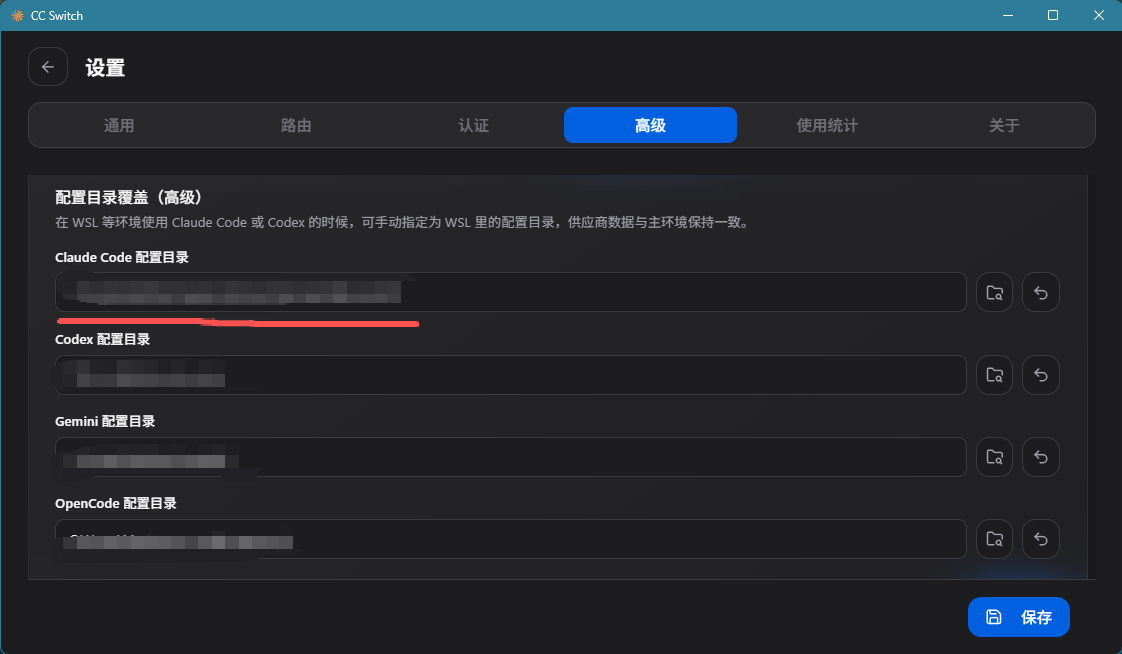This screenshot has height=654, width=1122.
Task: Browse folder for Codex config directory
Action: tap(995, 374)
